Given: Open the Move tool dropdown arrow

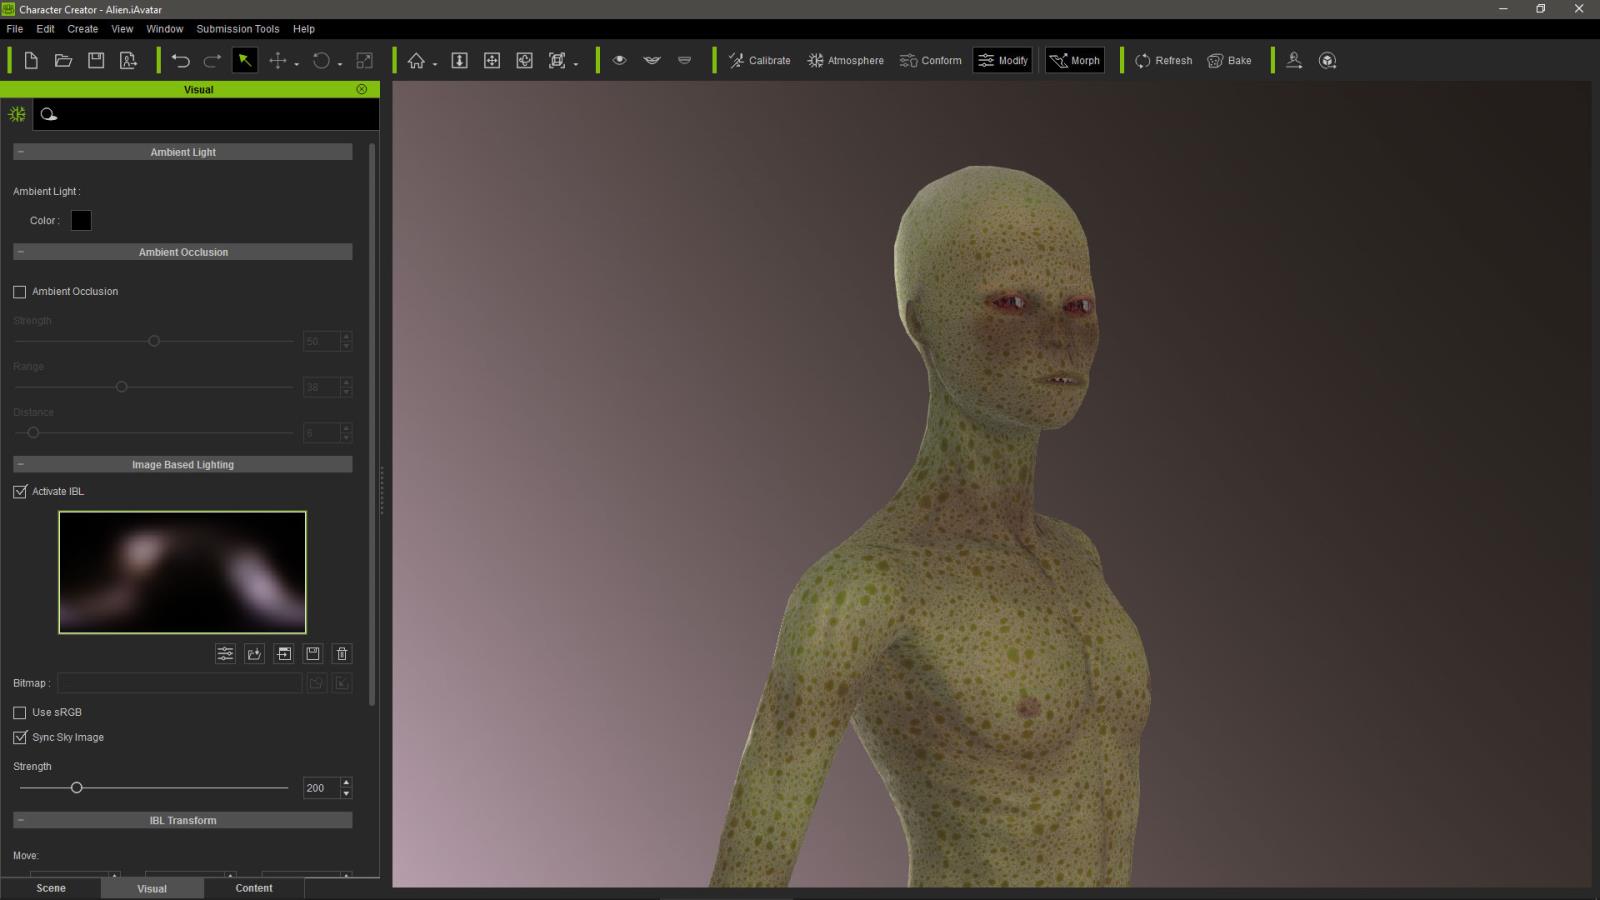Looking at the screenshot, I should tap(297, 65).
